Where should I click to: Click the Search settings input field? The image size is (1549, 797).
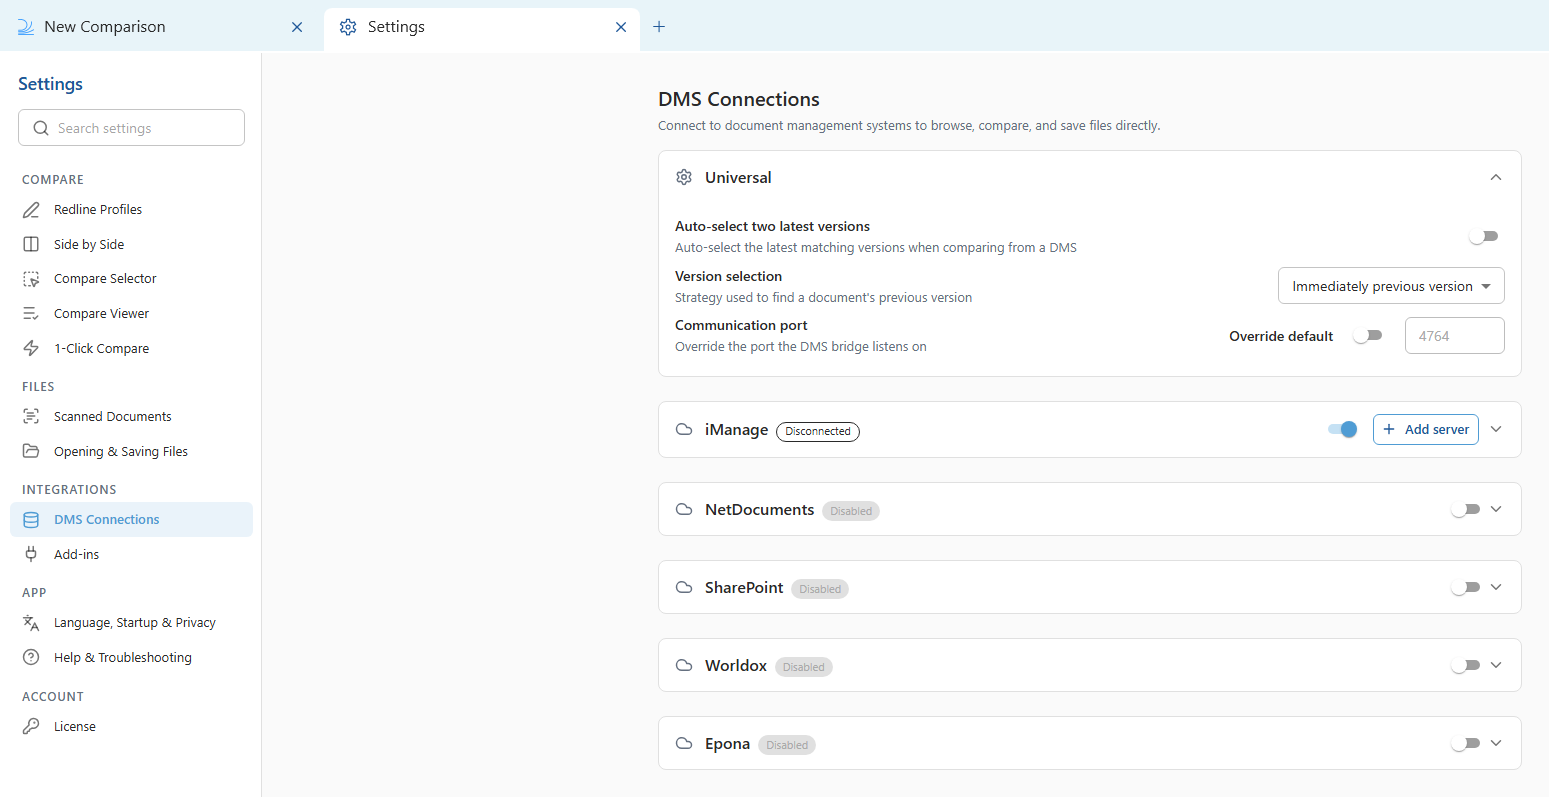tap(131, 128)
